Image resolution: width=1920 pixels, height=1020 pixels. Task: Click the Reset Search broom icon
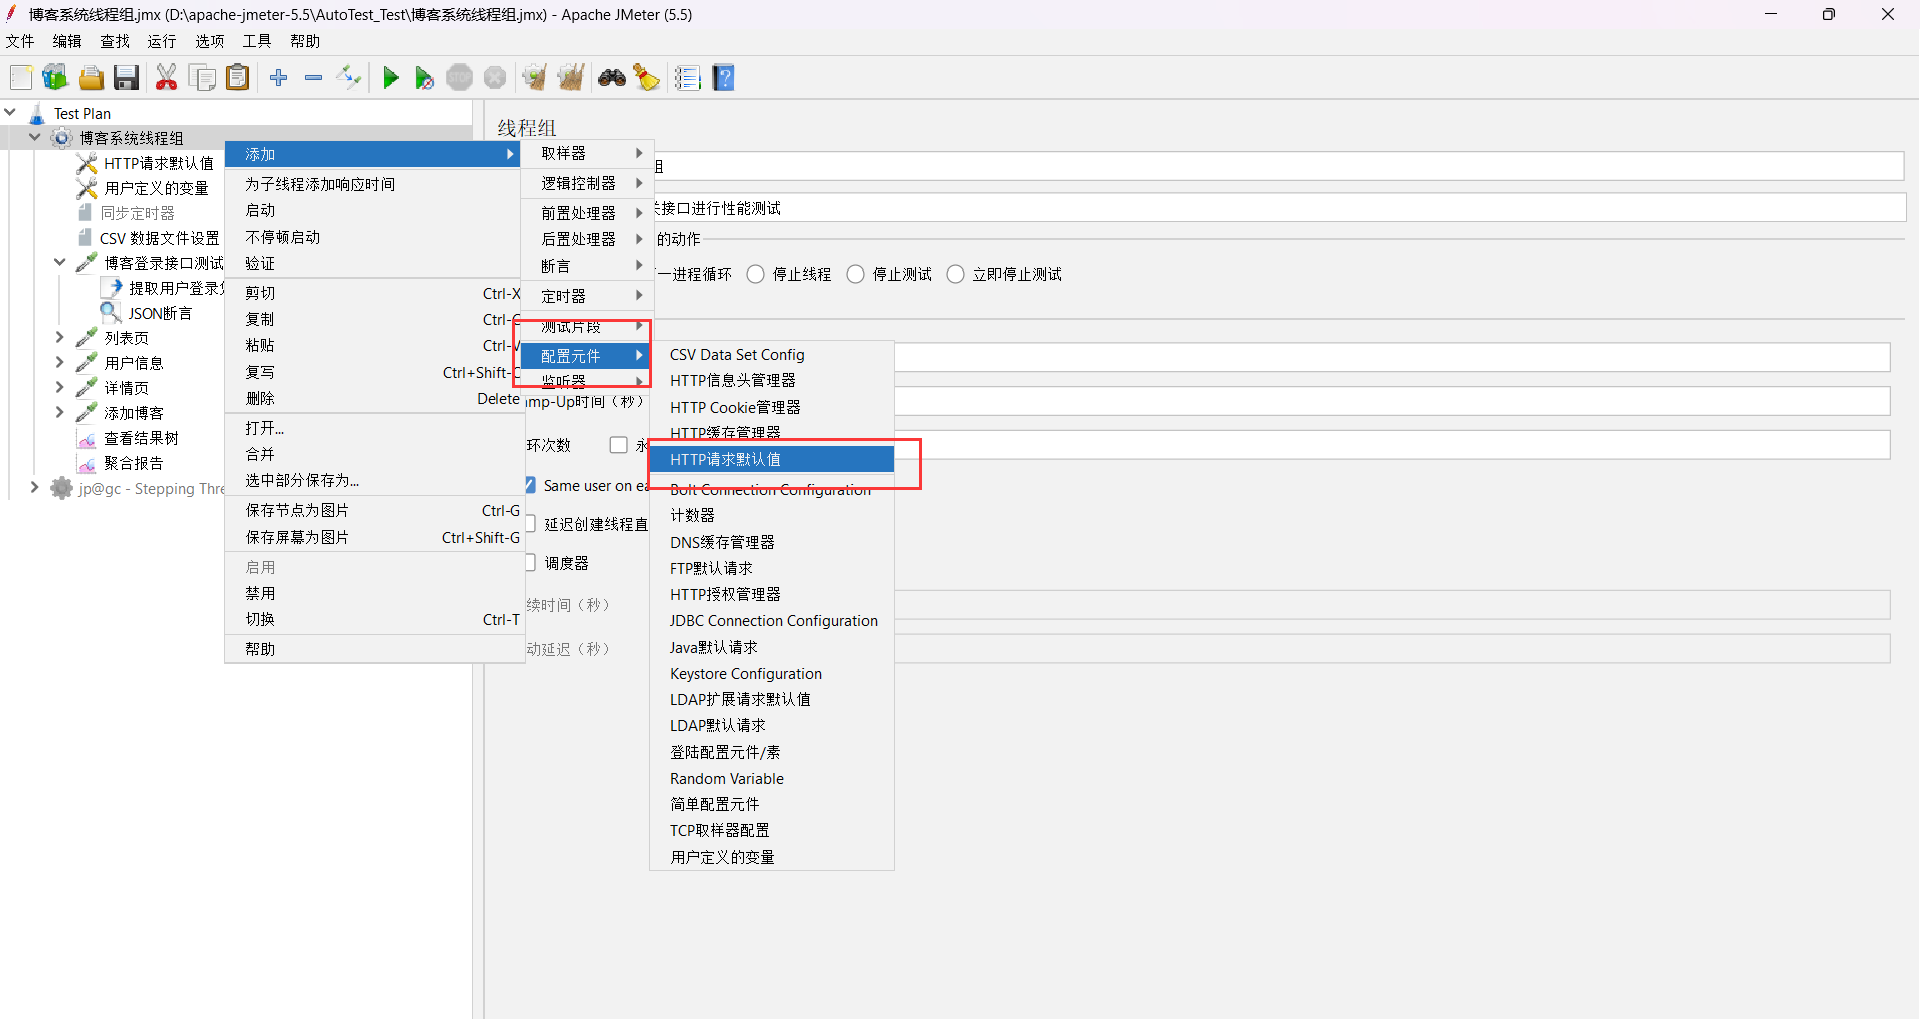coord(647,78)
